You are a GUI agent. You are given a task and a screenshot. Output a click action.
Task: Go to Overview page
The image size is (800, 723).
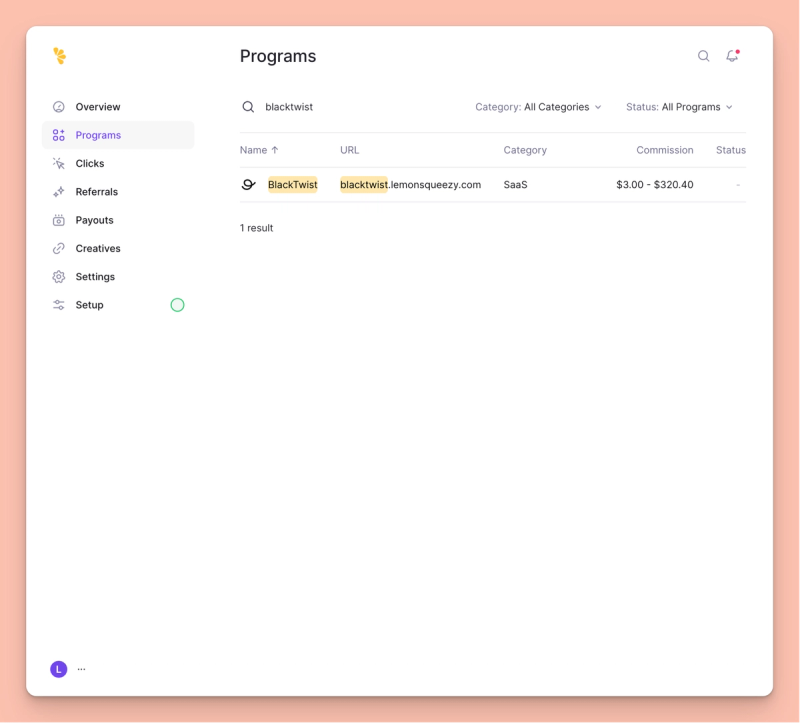tap(118, 107)
